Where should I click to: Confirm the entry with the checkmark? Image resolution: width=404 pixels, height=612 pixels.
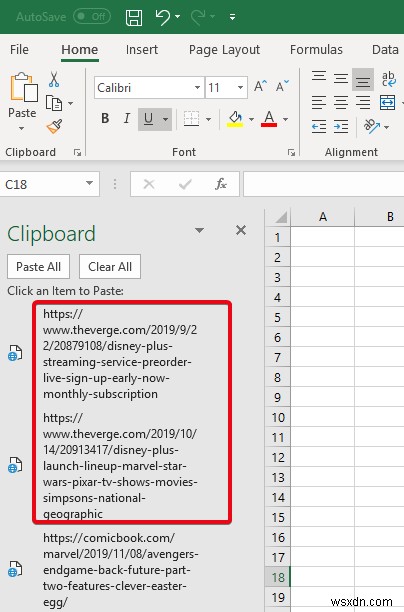[185, 184]
